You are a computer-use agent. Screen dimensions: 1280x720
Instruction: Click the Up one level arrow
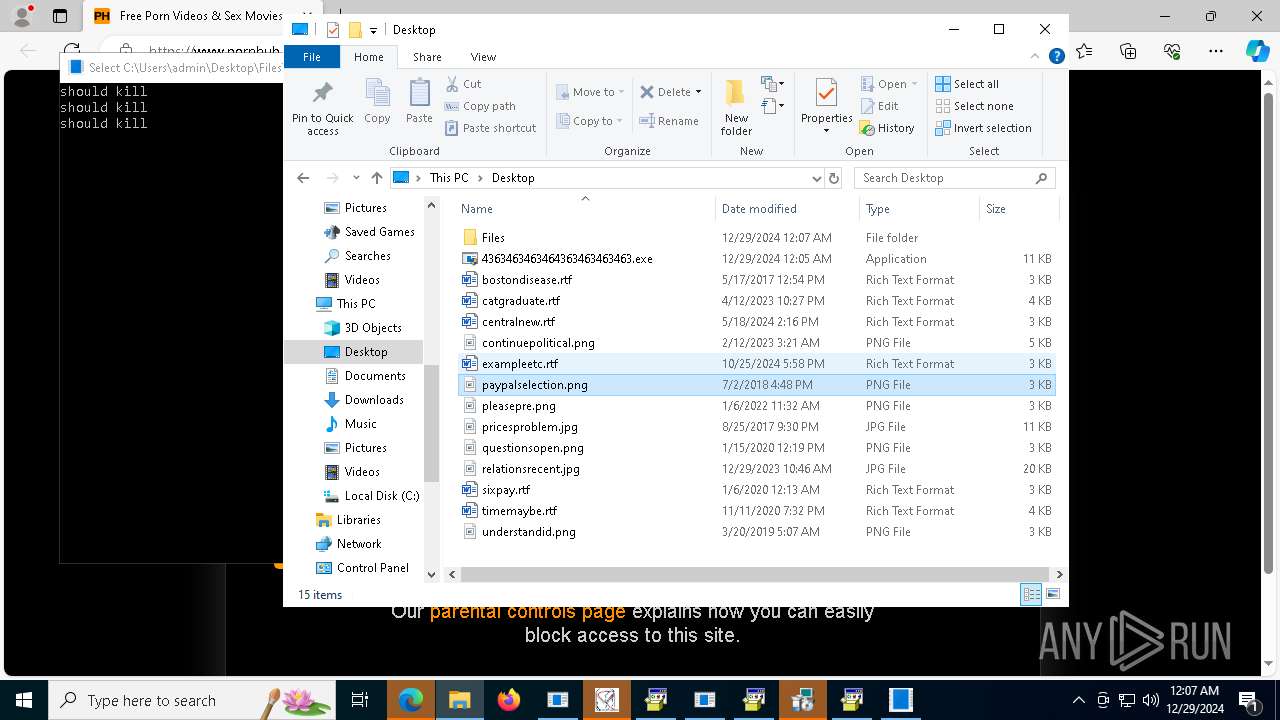pos(377,178)
